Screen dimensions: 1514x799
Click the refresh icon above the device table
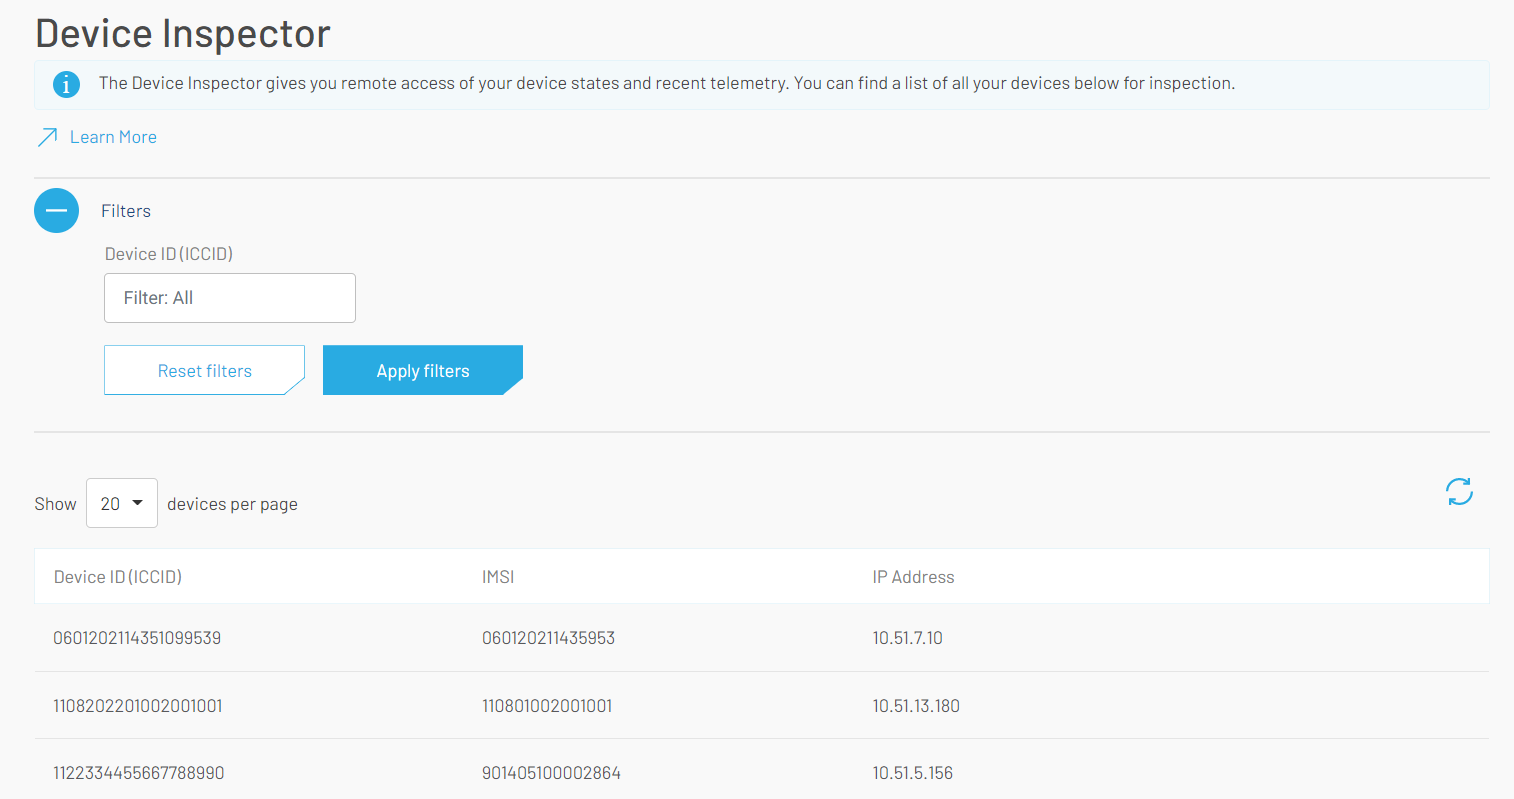[1459, 491]
